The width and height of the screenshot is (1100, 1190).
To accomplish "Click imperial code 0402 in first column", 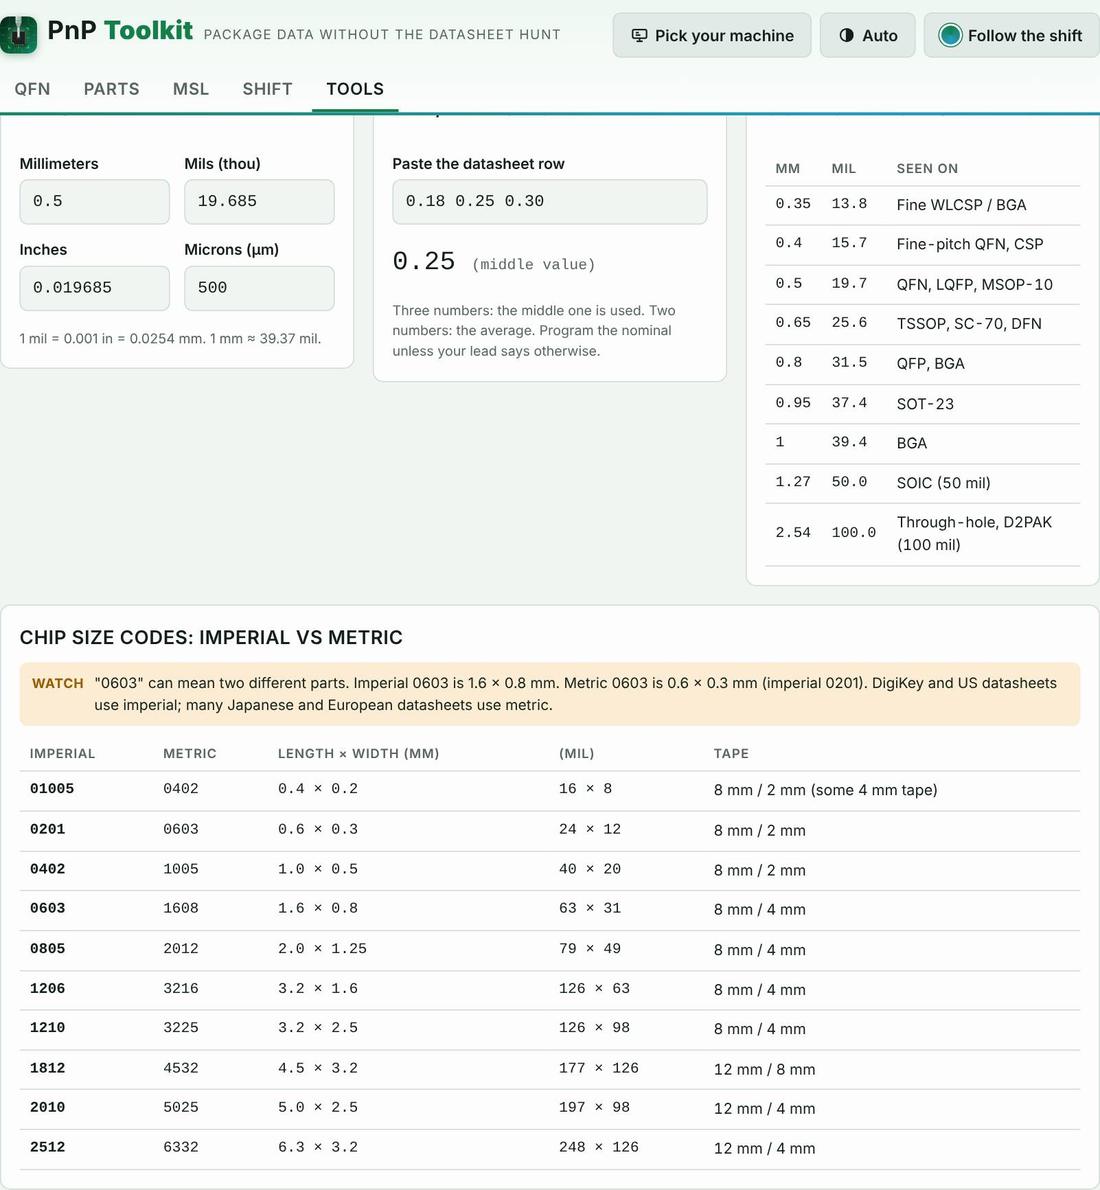I will click(x=47, y=870).
